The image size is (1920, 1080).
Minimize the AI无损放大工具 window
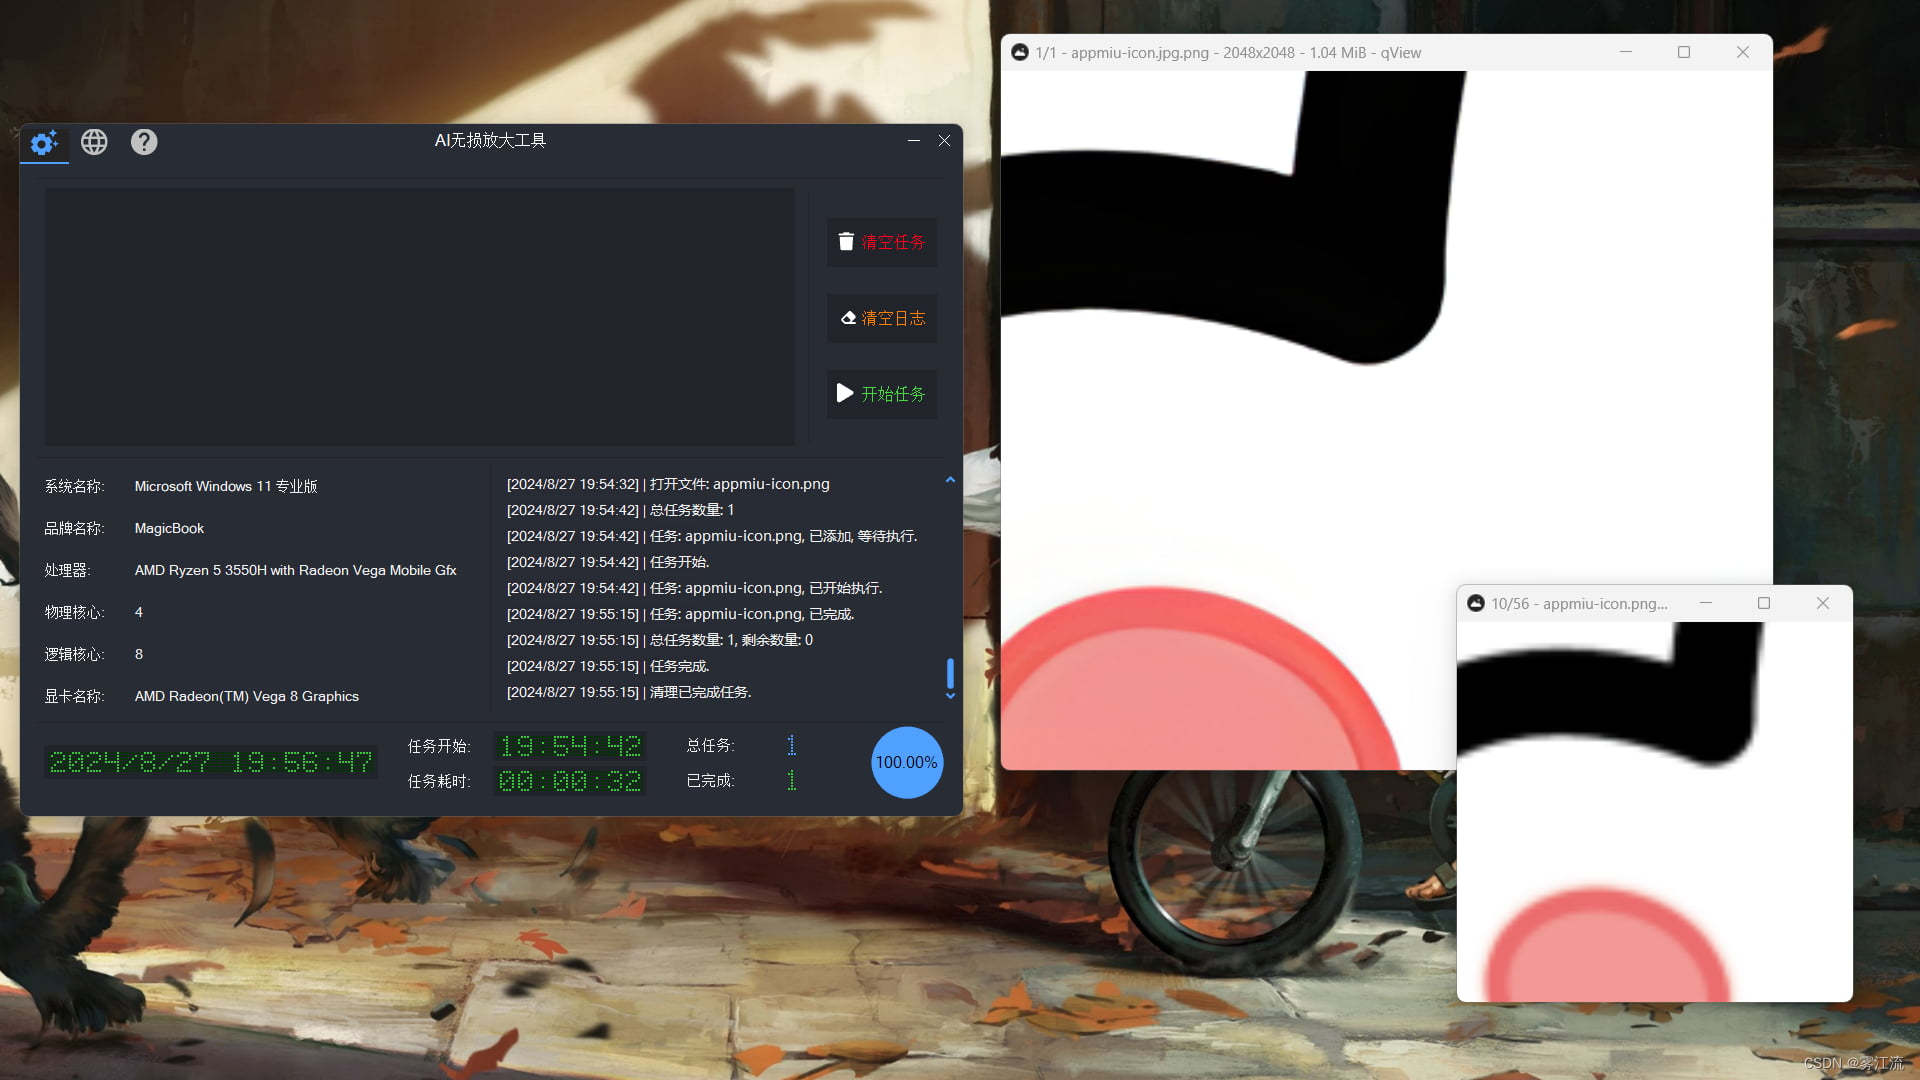[913, 141]
